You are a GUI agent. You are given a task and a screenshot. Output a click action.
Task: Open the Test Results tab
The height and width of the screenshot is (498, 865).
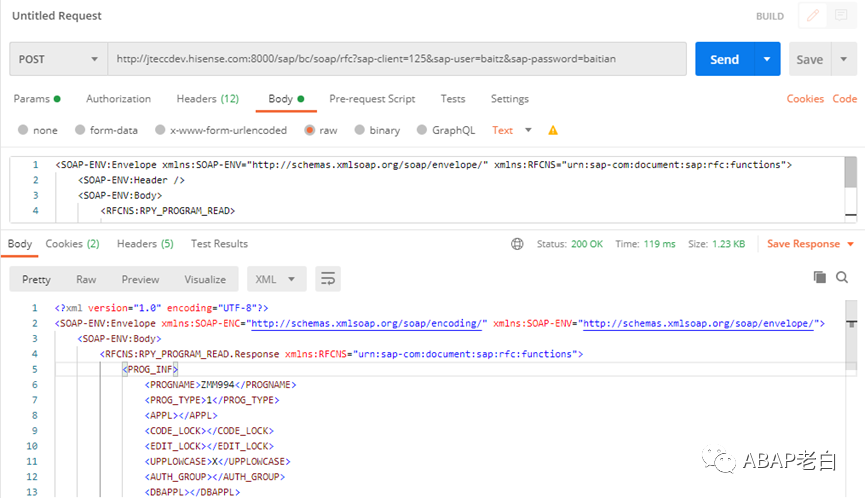pos(219,244)
